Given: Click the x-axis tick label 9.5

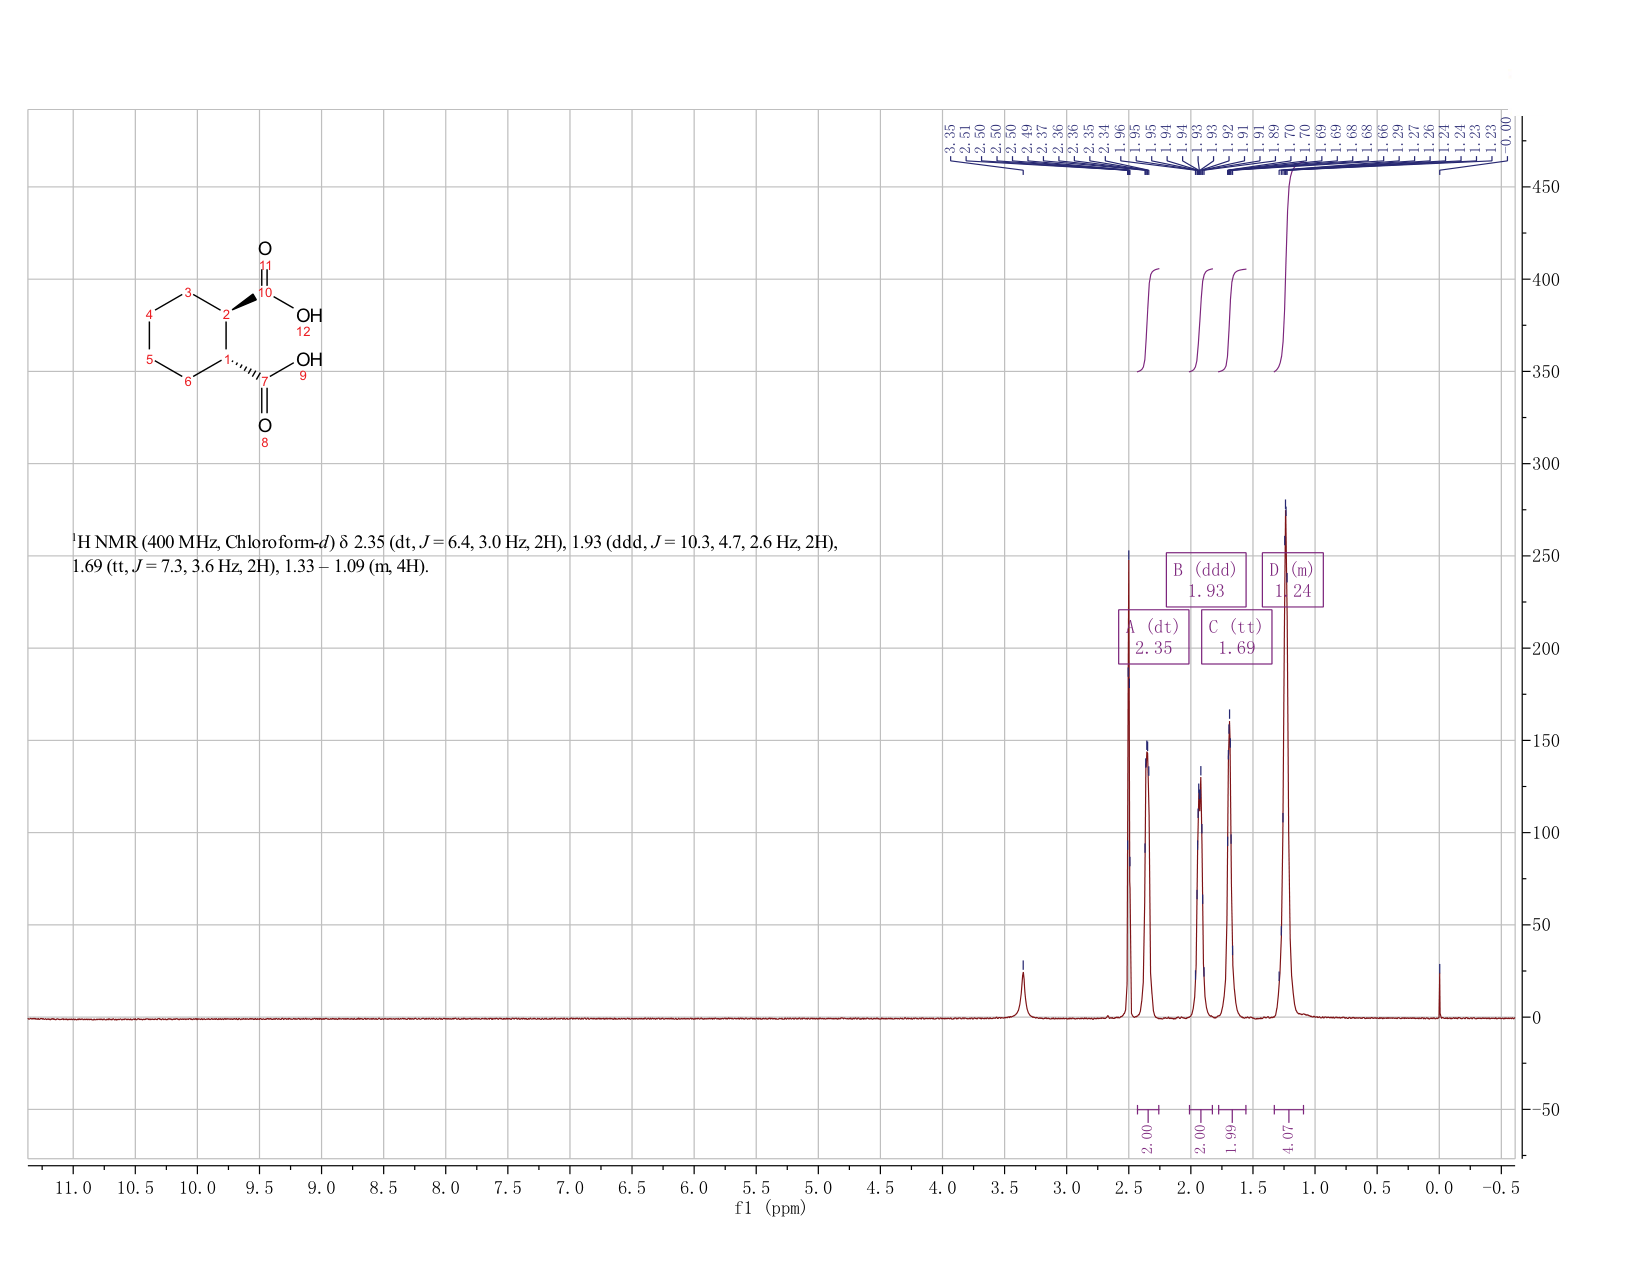Looking at the screenshot, I should point(259,1187).
